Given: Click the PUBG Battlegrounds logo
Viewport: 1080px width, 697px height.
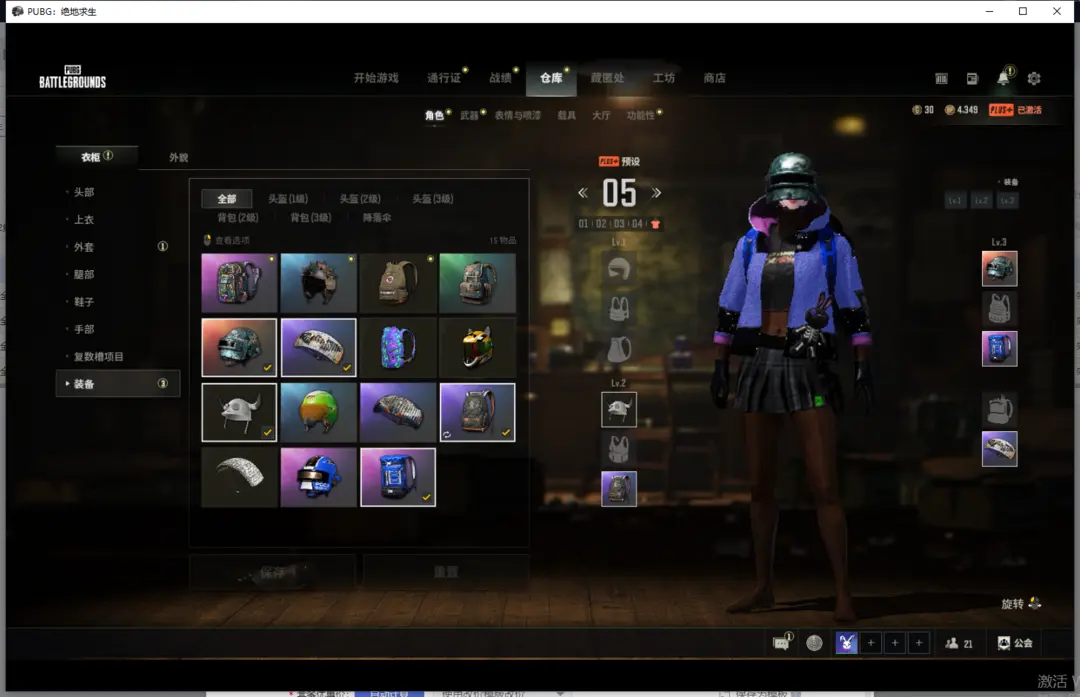Looking at the screenshot, I should 72,77.
